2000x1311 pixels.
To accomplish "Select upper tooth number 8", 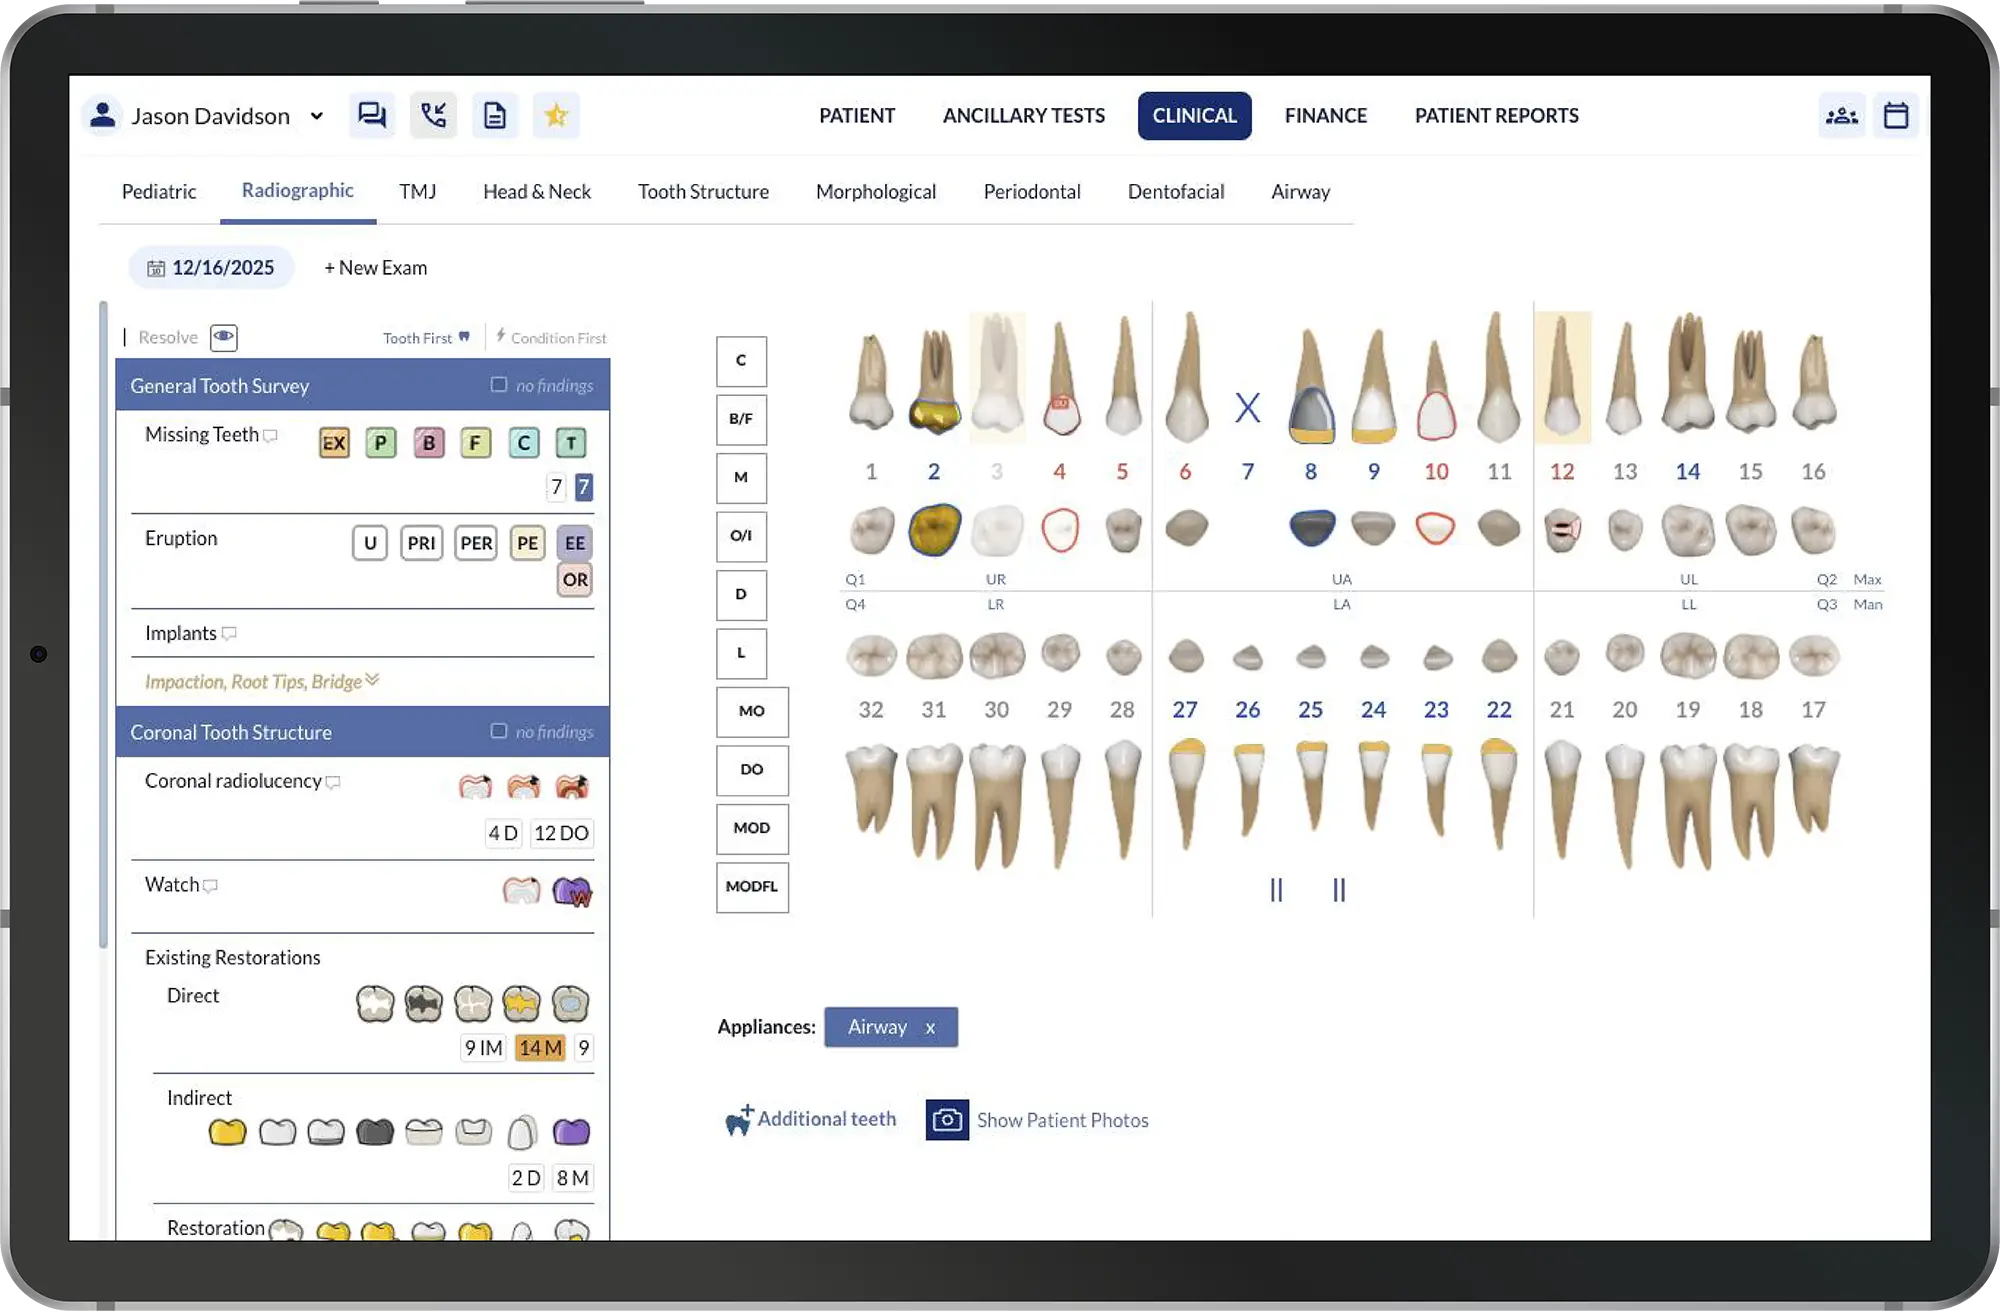I will [1310, 471].
